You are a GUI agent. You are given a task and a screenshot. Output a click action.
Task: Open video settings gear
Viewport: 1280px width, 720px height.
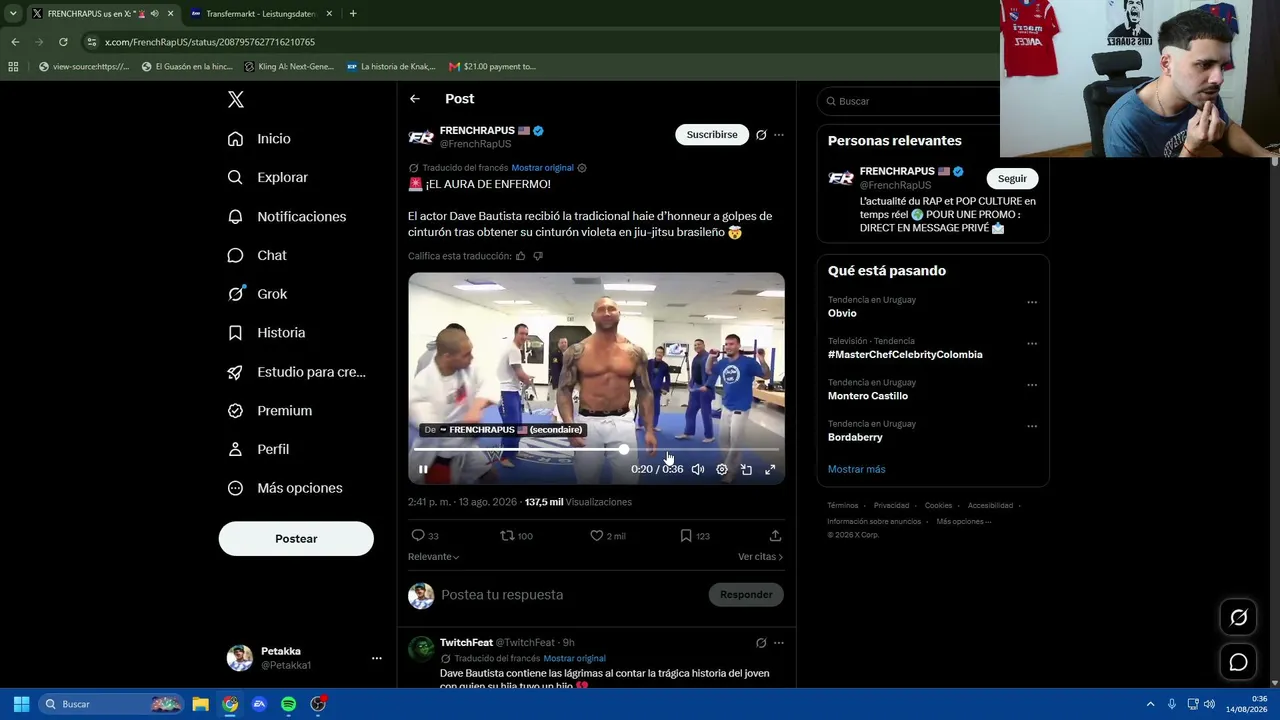click(722, 469)
